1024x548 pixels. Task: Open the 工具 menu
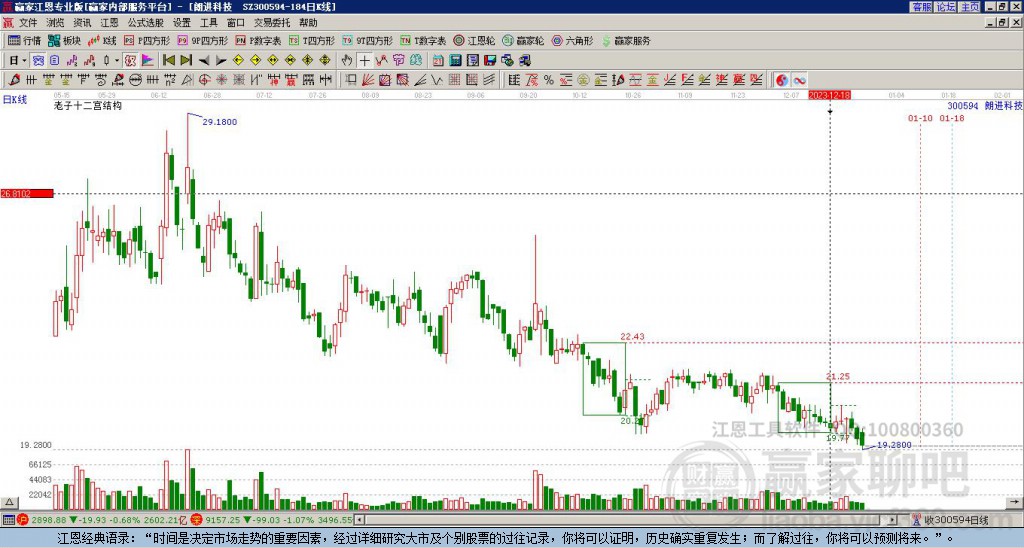[209, 23]
